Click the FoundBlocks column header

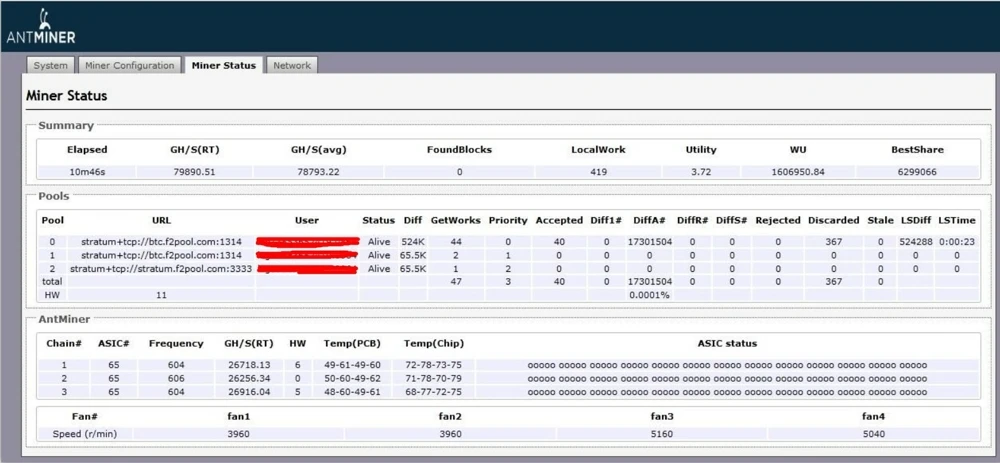(x=459, y=150)
